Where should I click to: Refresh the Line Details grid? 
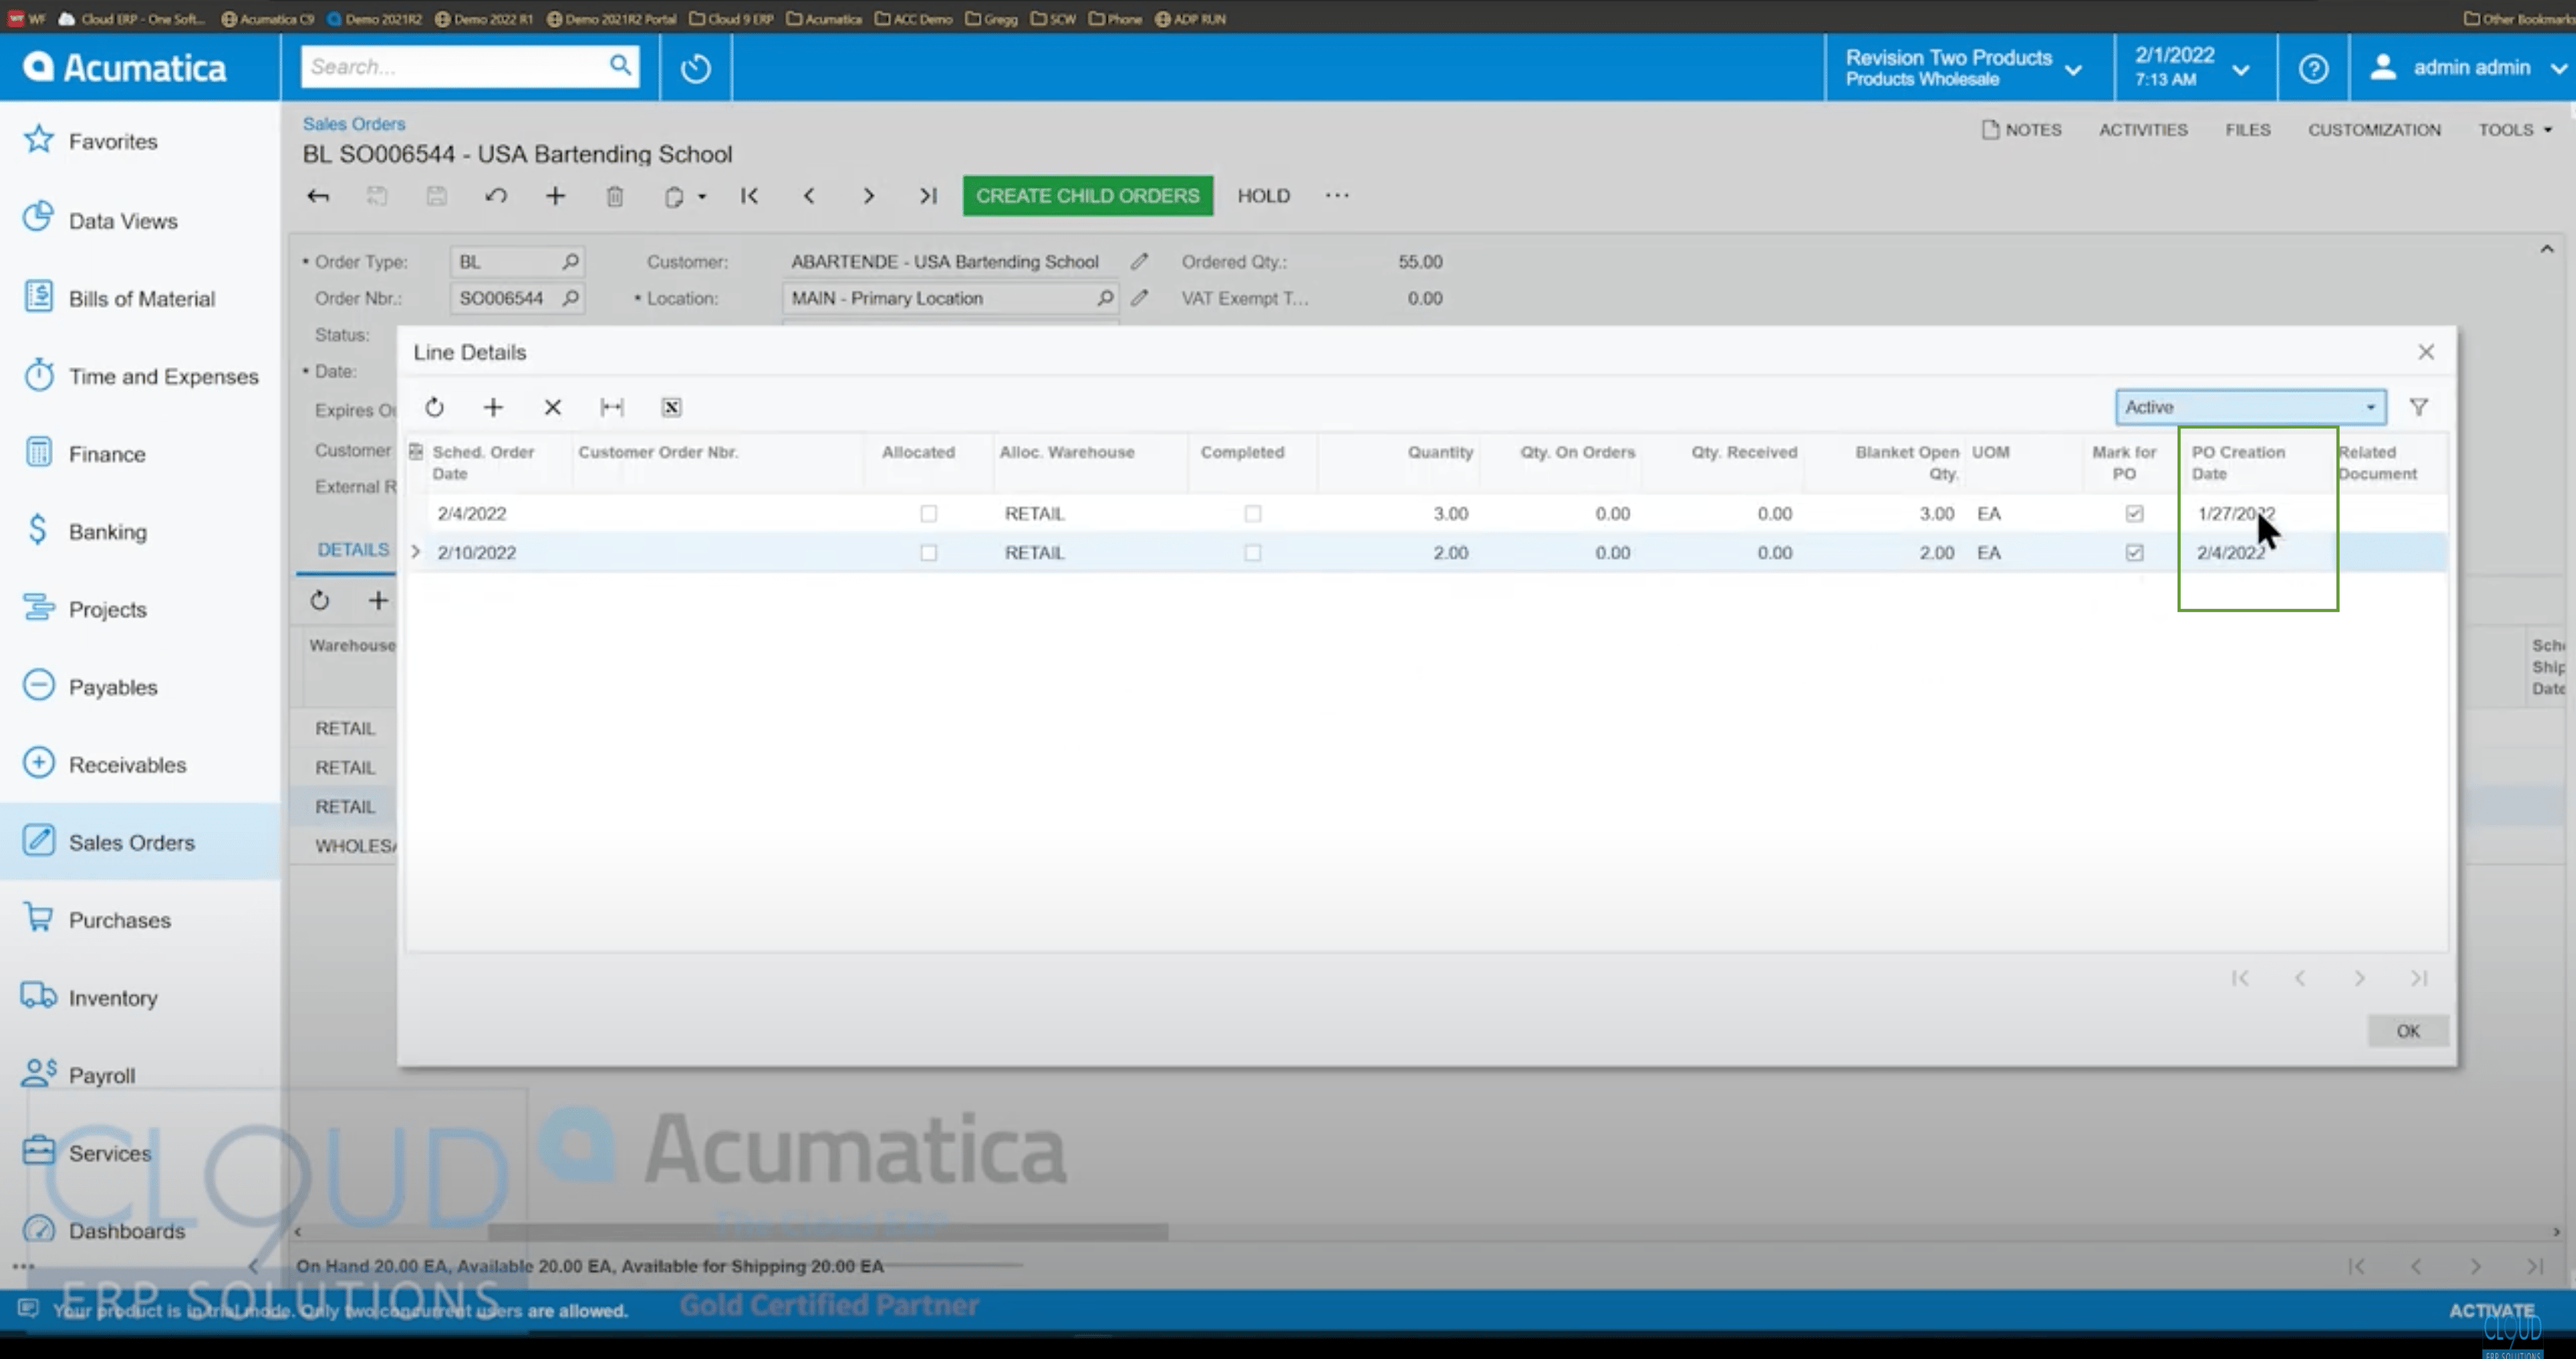434,407
